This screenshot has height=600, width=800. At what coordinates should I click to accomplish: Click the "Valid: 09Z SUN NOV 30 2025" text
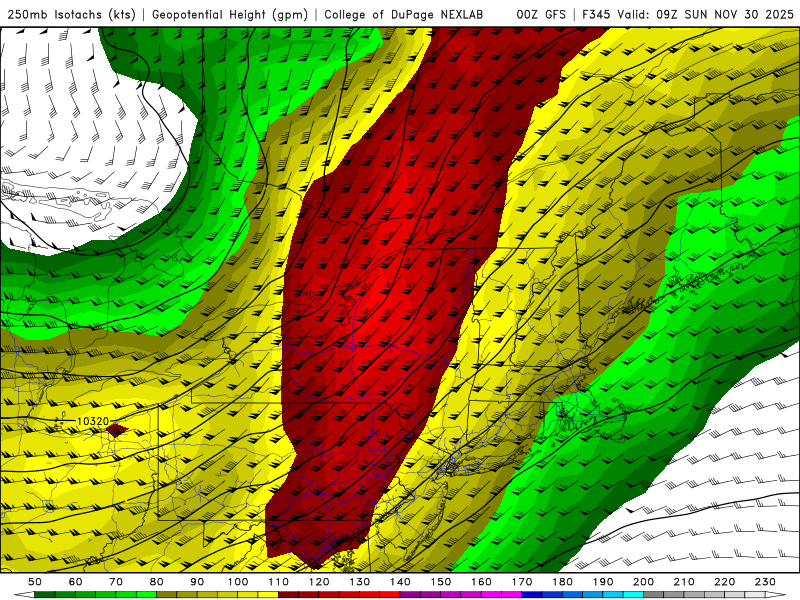click(x=706, y=14)
